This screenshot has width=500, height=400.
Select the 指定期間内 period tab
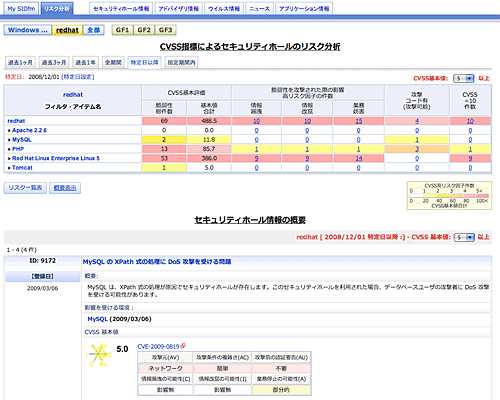tap(182, 62)
